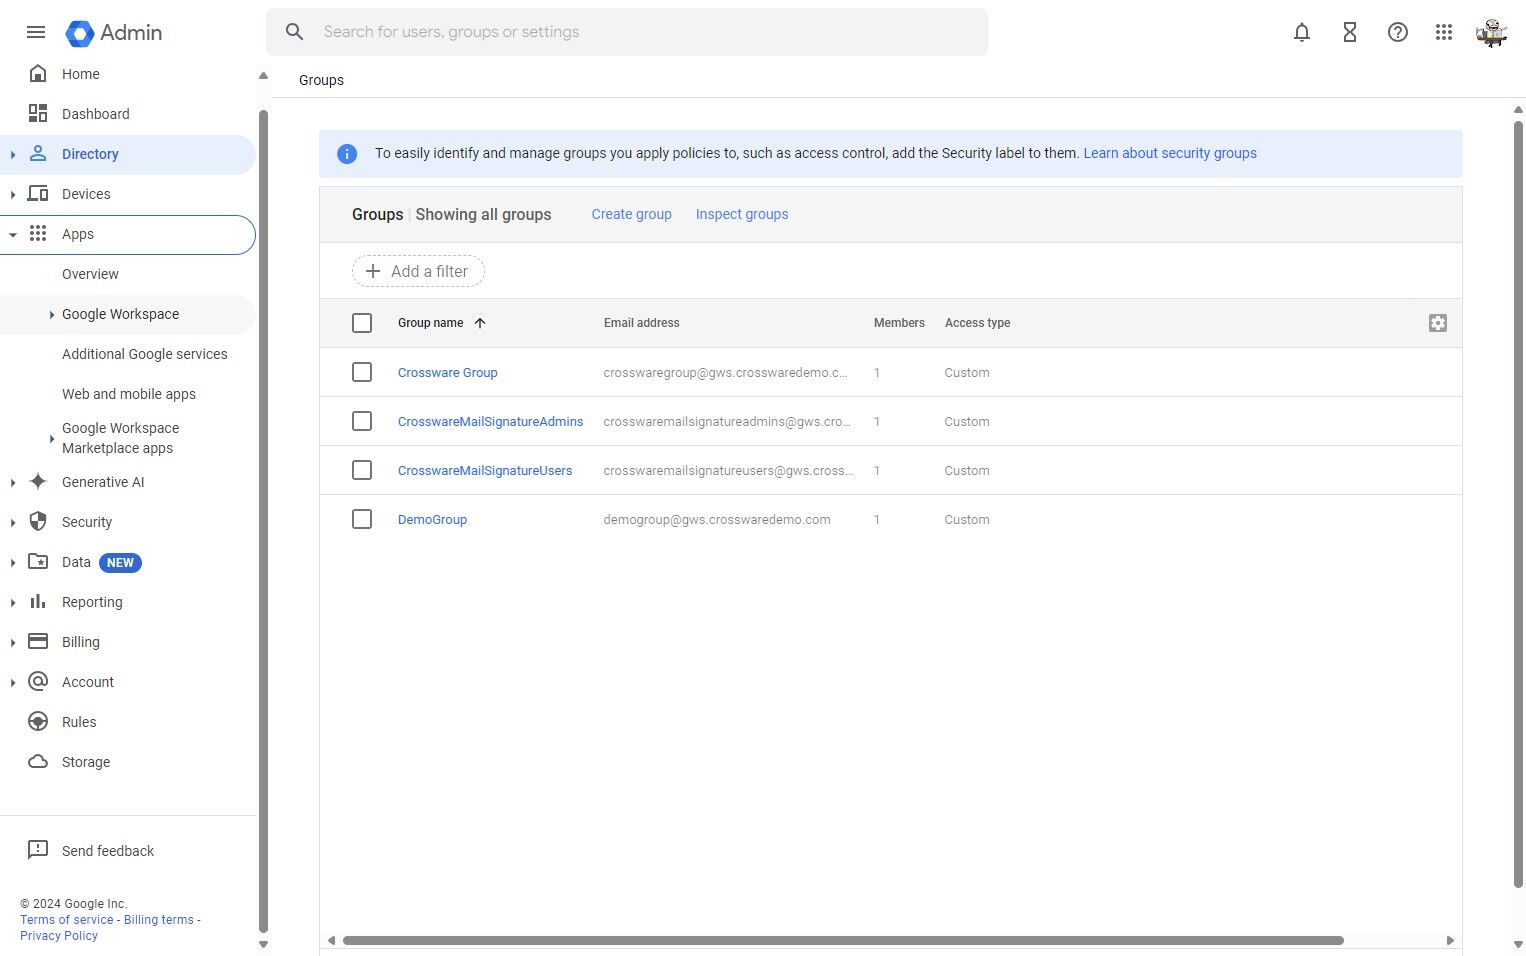This screenshot has width=1526, height=956.
Task: Open the hourglass tasks icon
Action: (x=1349, y=32)
